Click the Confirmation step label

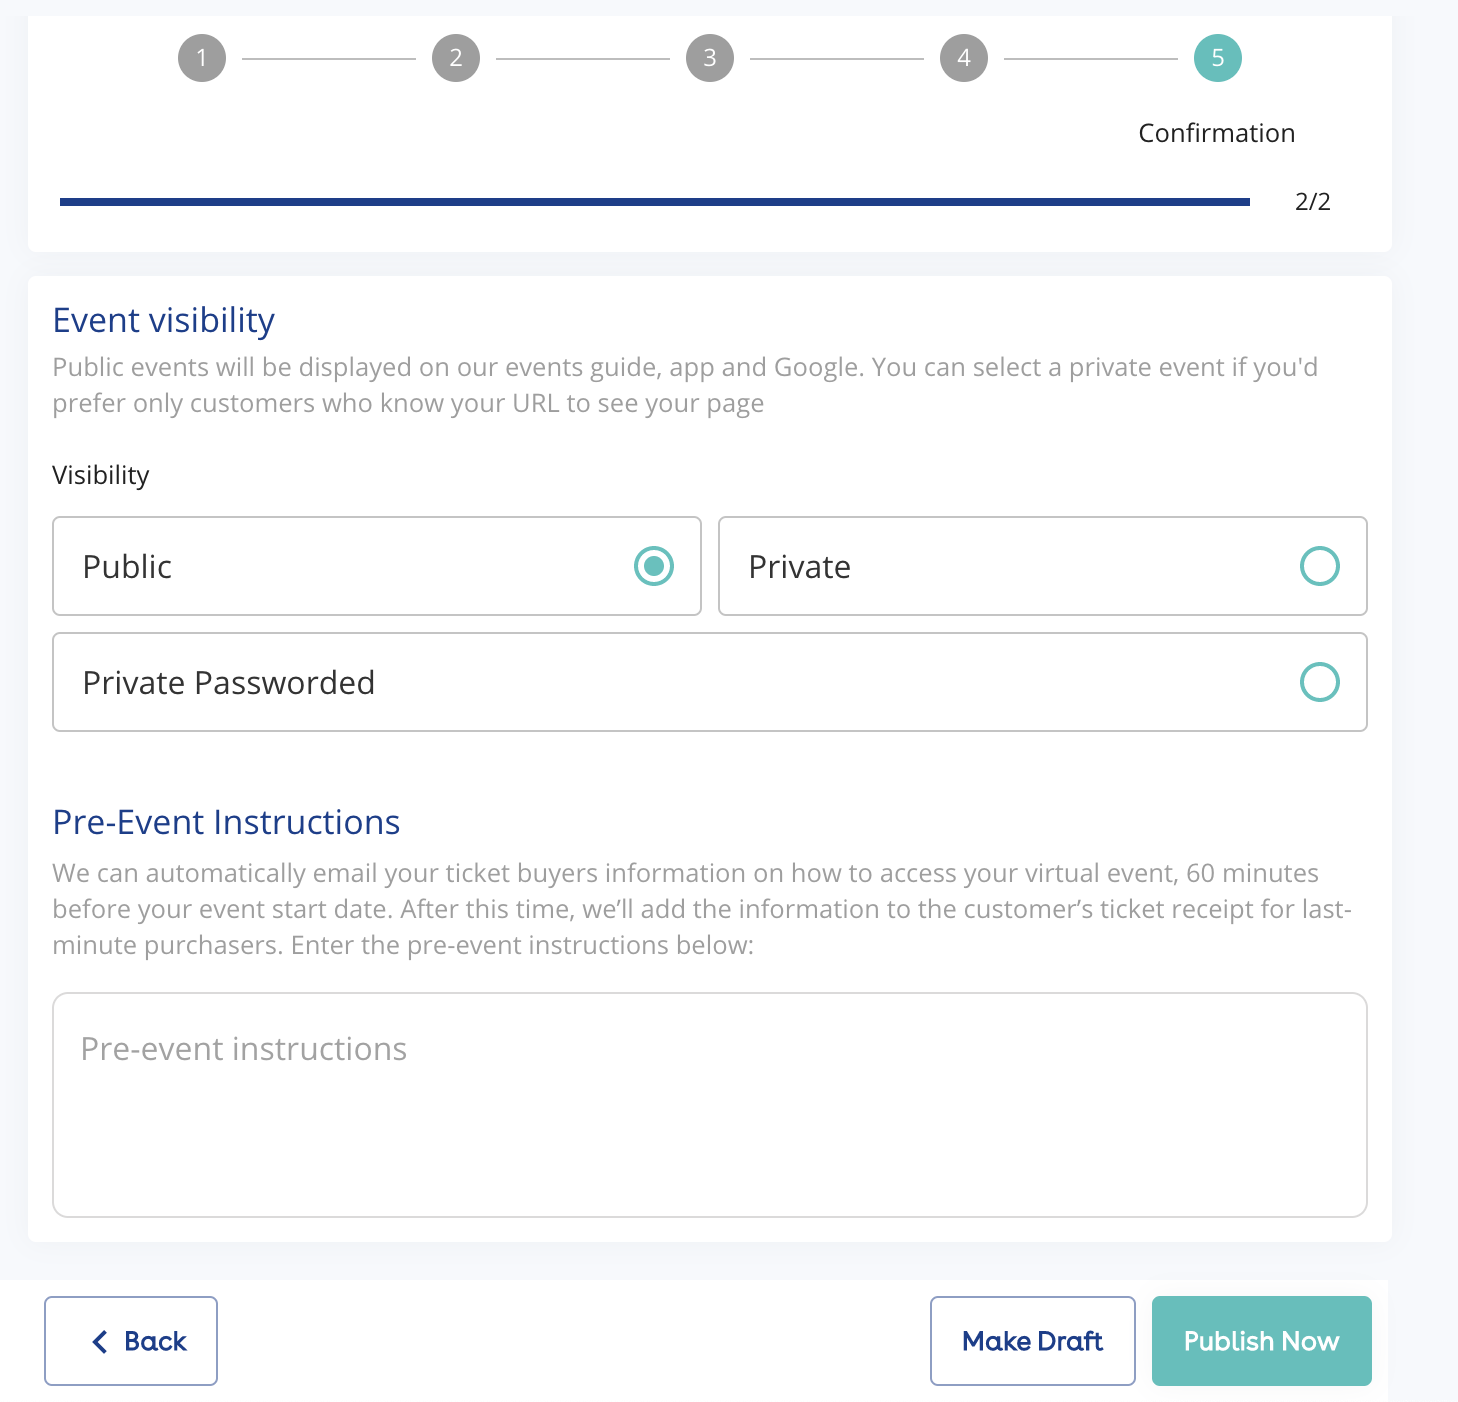pos(1216,133)
